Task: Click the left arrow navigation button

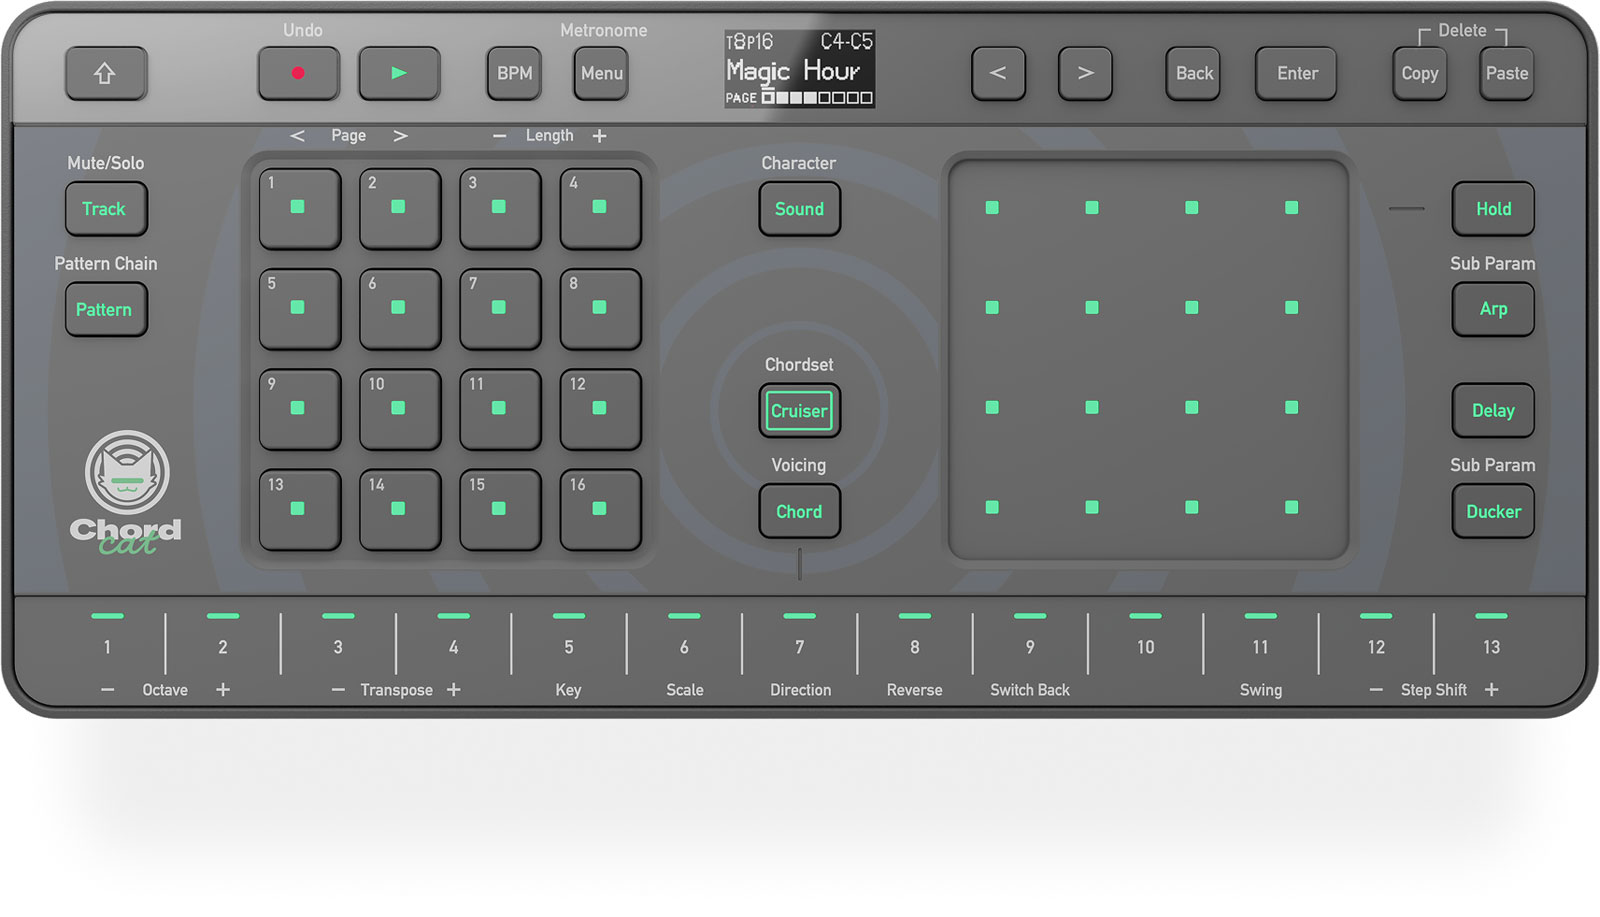Action: [x=998, y=73]
